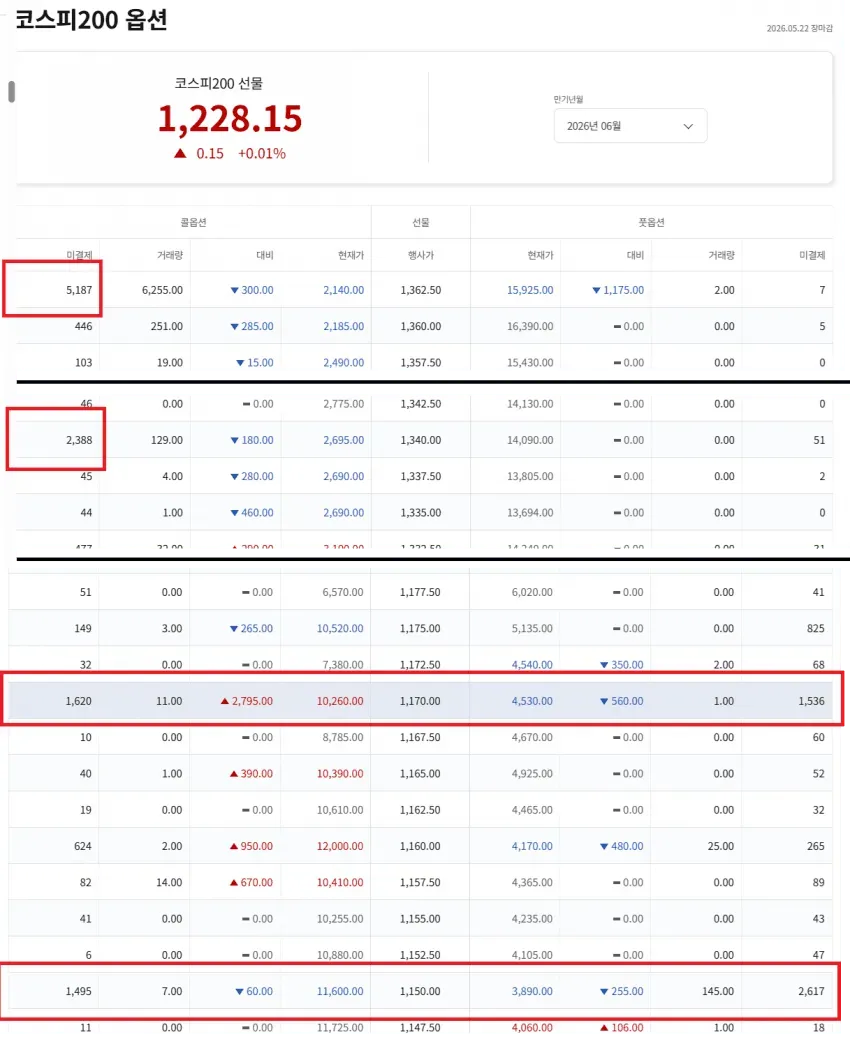The height and width of the screenshot is (1046, 850).
Task: Click call price 8,785.00
Action: coord(343,737)
